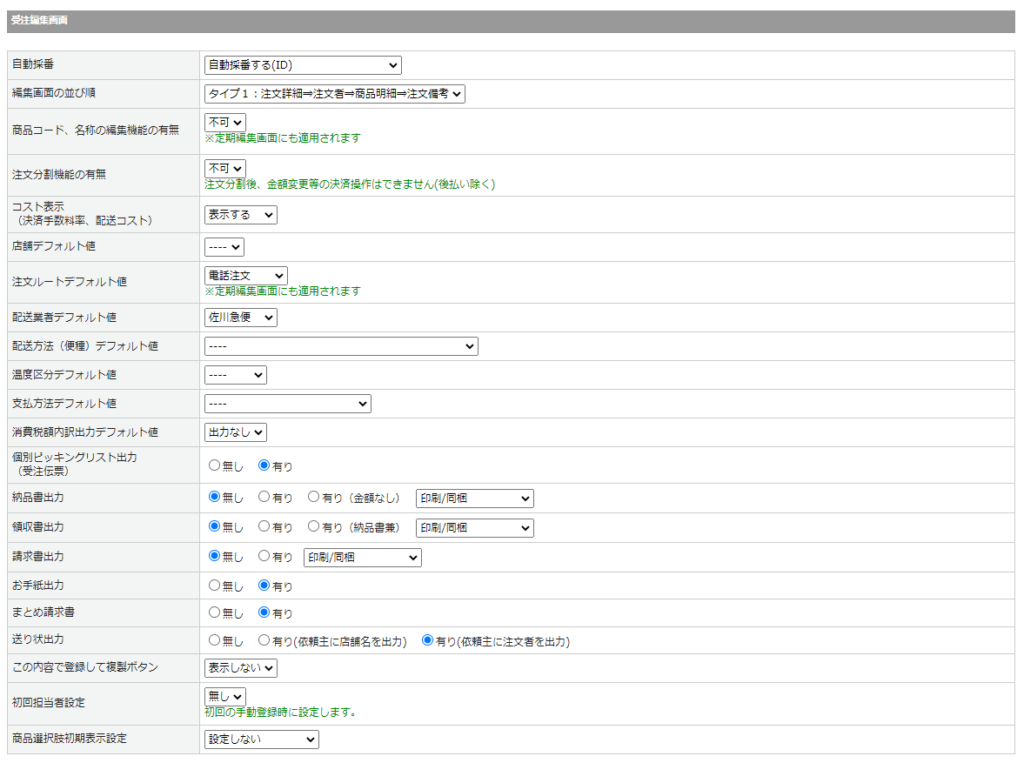Expand the 消費税額内訳出力デフォルト値 dropdown

(x=235, y=432)
